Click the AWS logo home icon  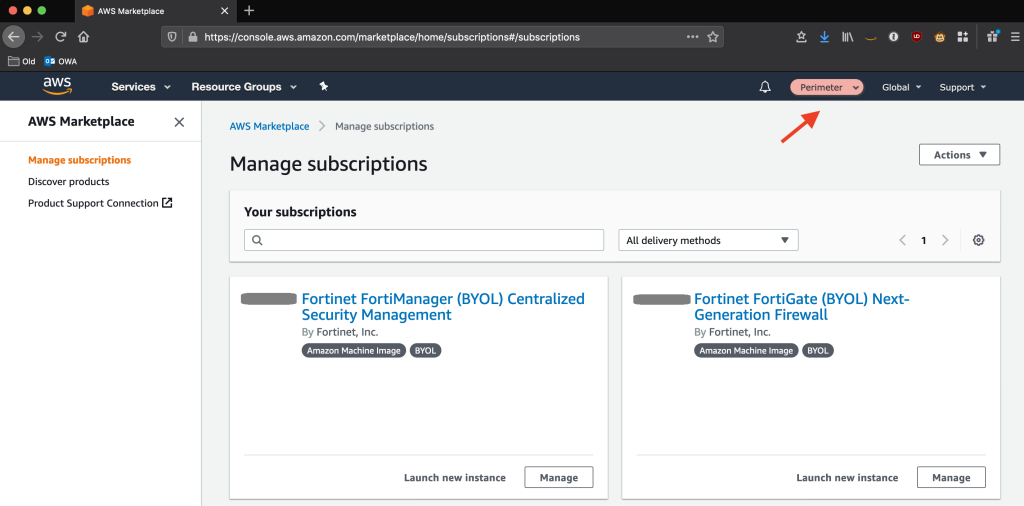click(x=56, y=86)
